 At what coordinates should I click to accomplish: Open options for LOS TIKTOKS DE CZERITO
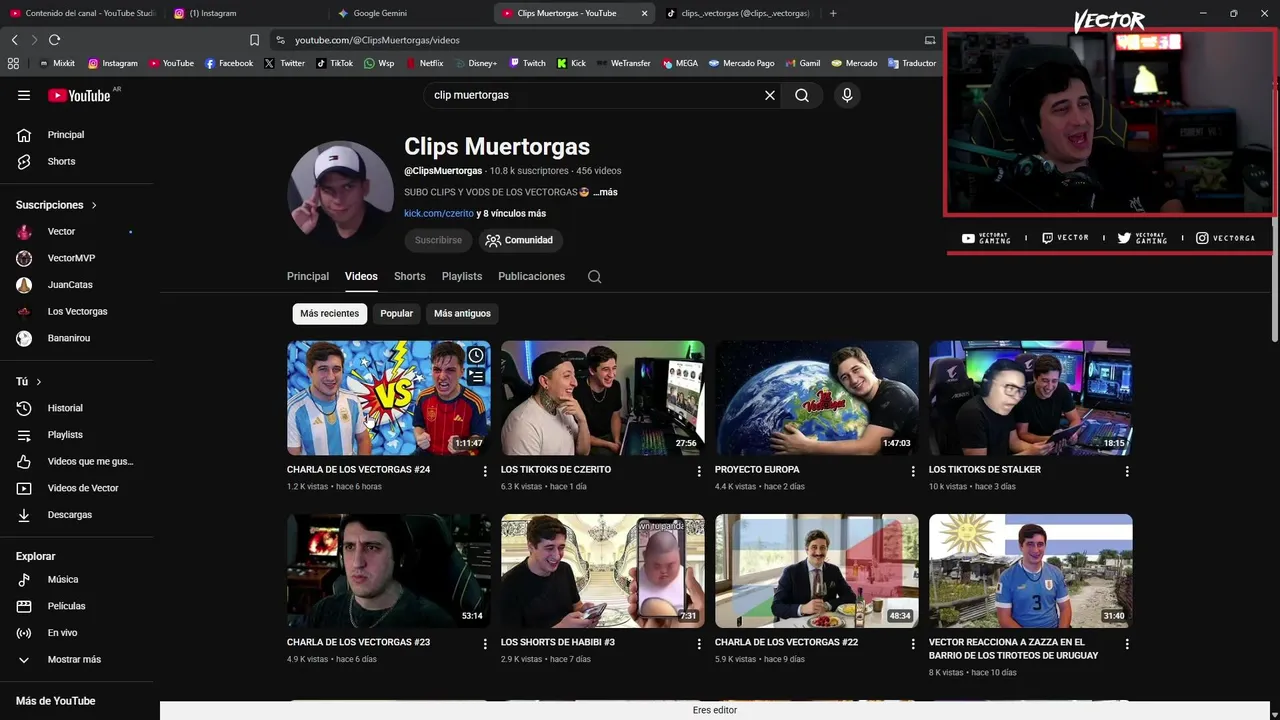tap(699, 471)
